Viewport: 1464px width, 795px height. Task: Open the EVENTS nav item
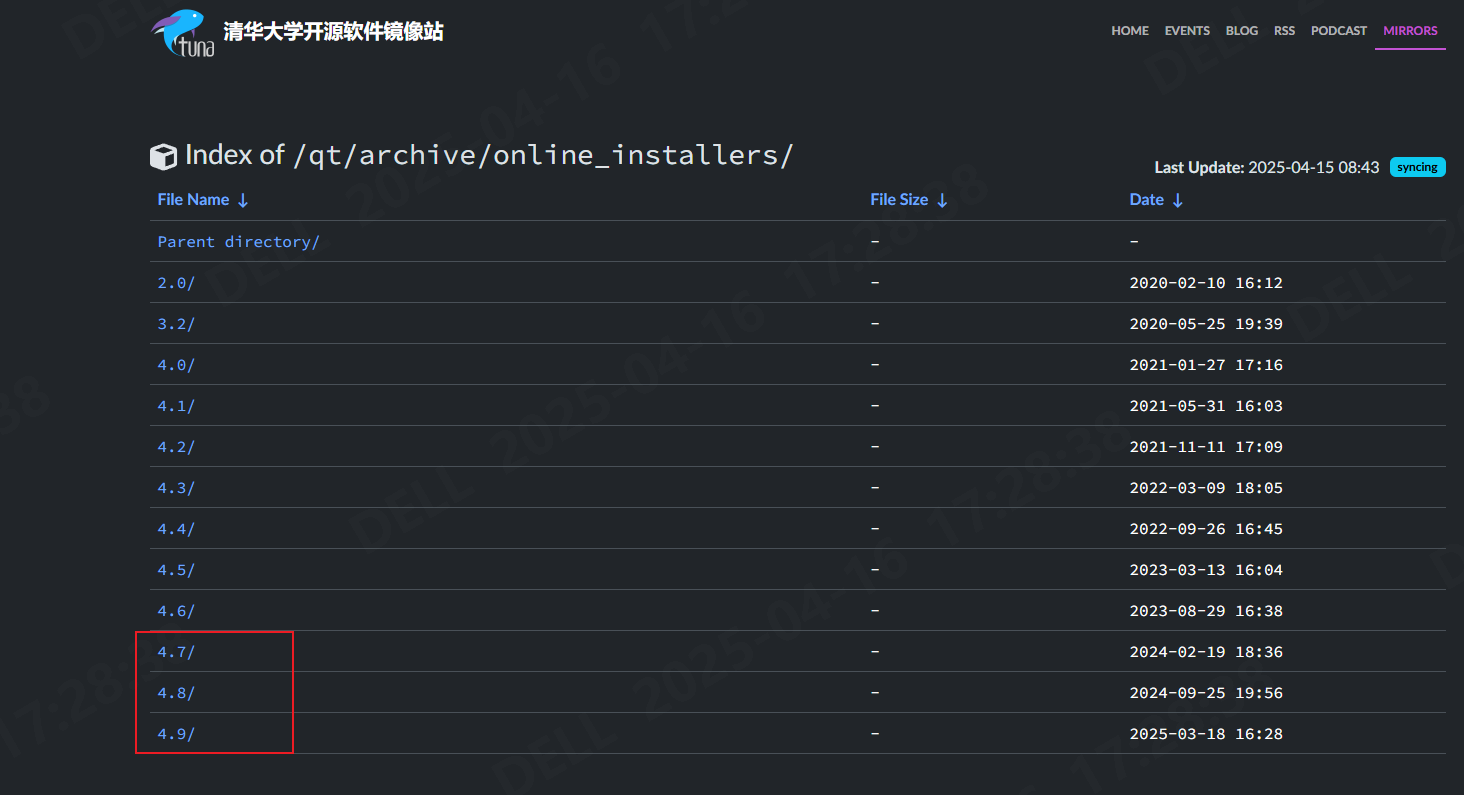coord(1187,31)
